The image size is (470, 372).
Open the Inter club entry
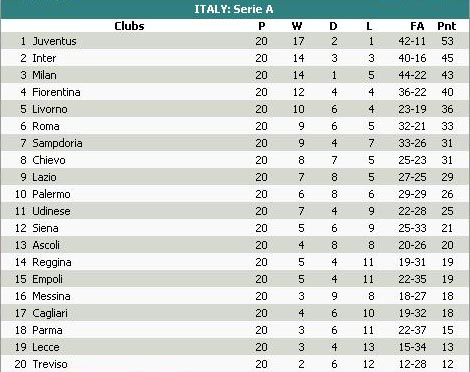(44, 58)
